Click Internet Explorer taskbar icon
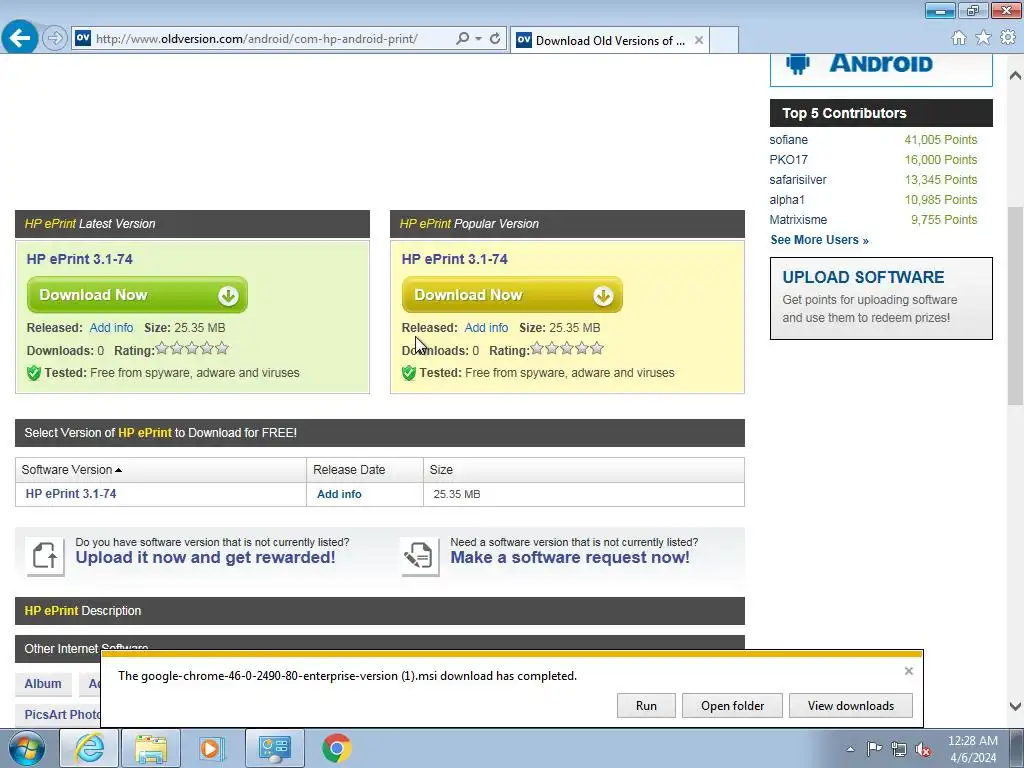Viewport: 1024px width, 768px height. [89, 748]
